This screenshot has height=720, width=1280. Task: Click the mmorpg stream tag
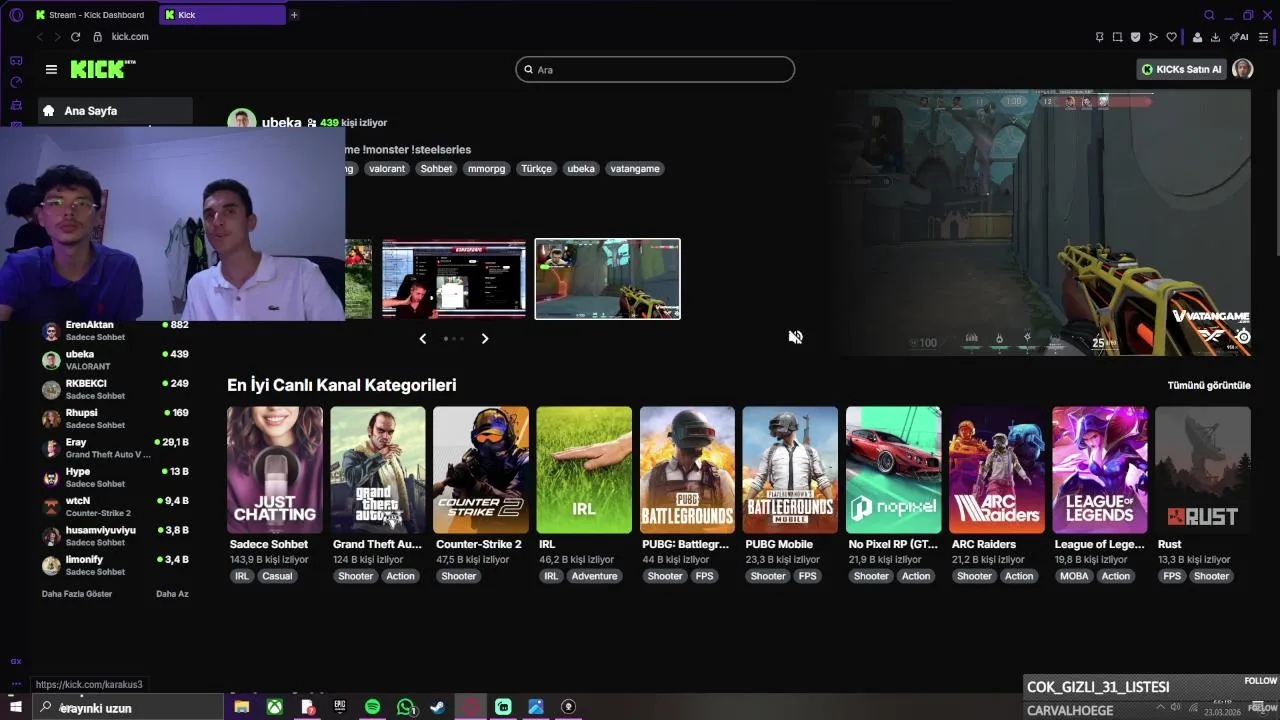coord(487,169)
